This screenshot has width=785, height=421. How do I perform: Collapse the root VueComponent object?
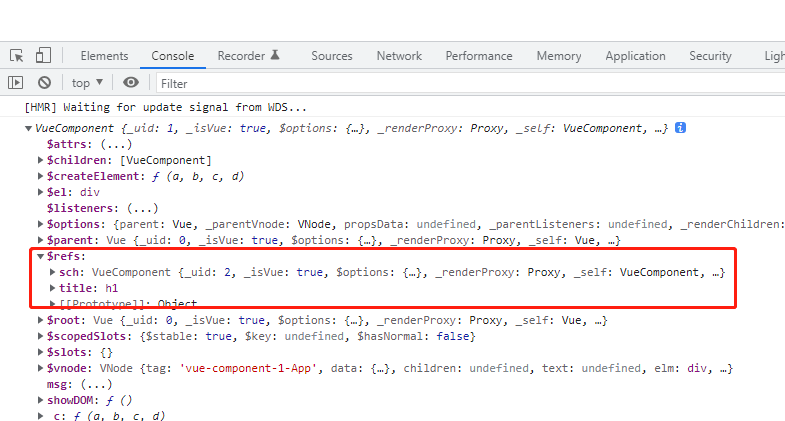29,129
